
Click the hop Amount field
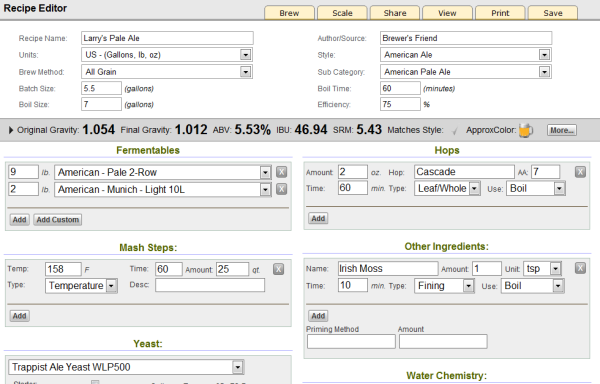(x=353, y=172)
